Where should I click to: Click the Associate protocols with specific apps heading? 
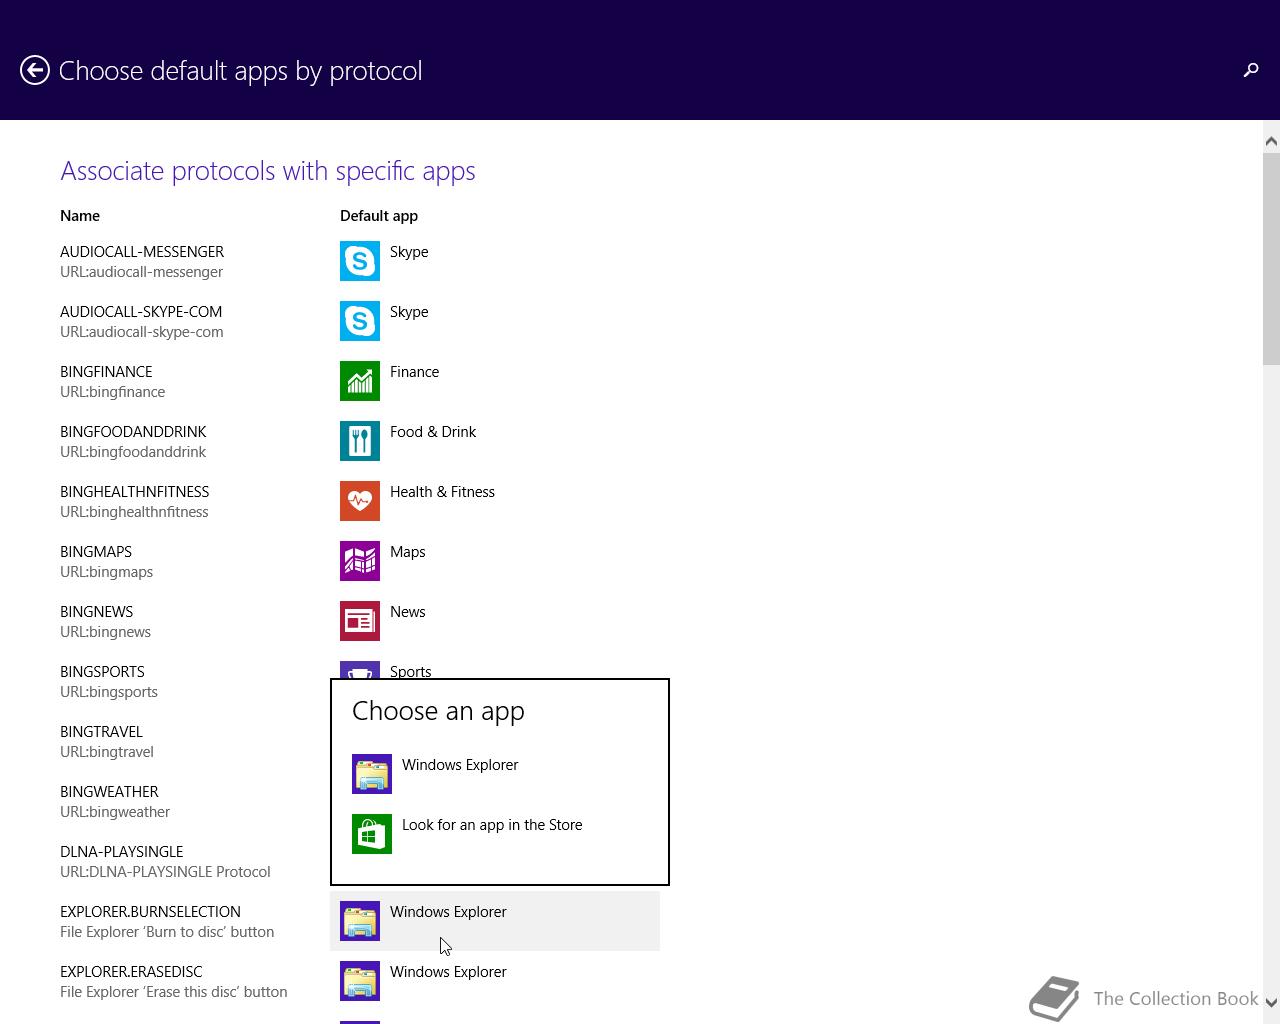coord(268,171)
